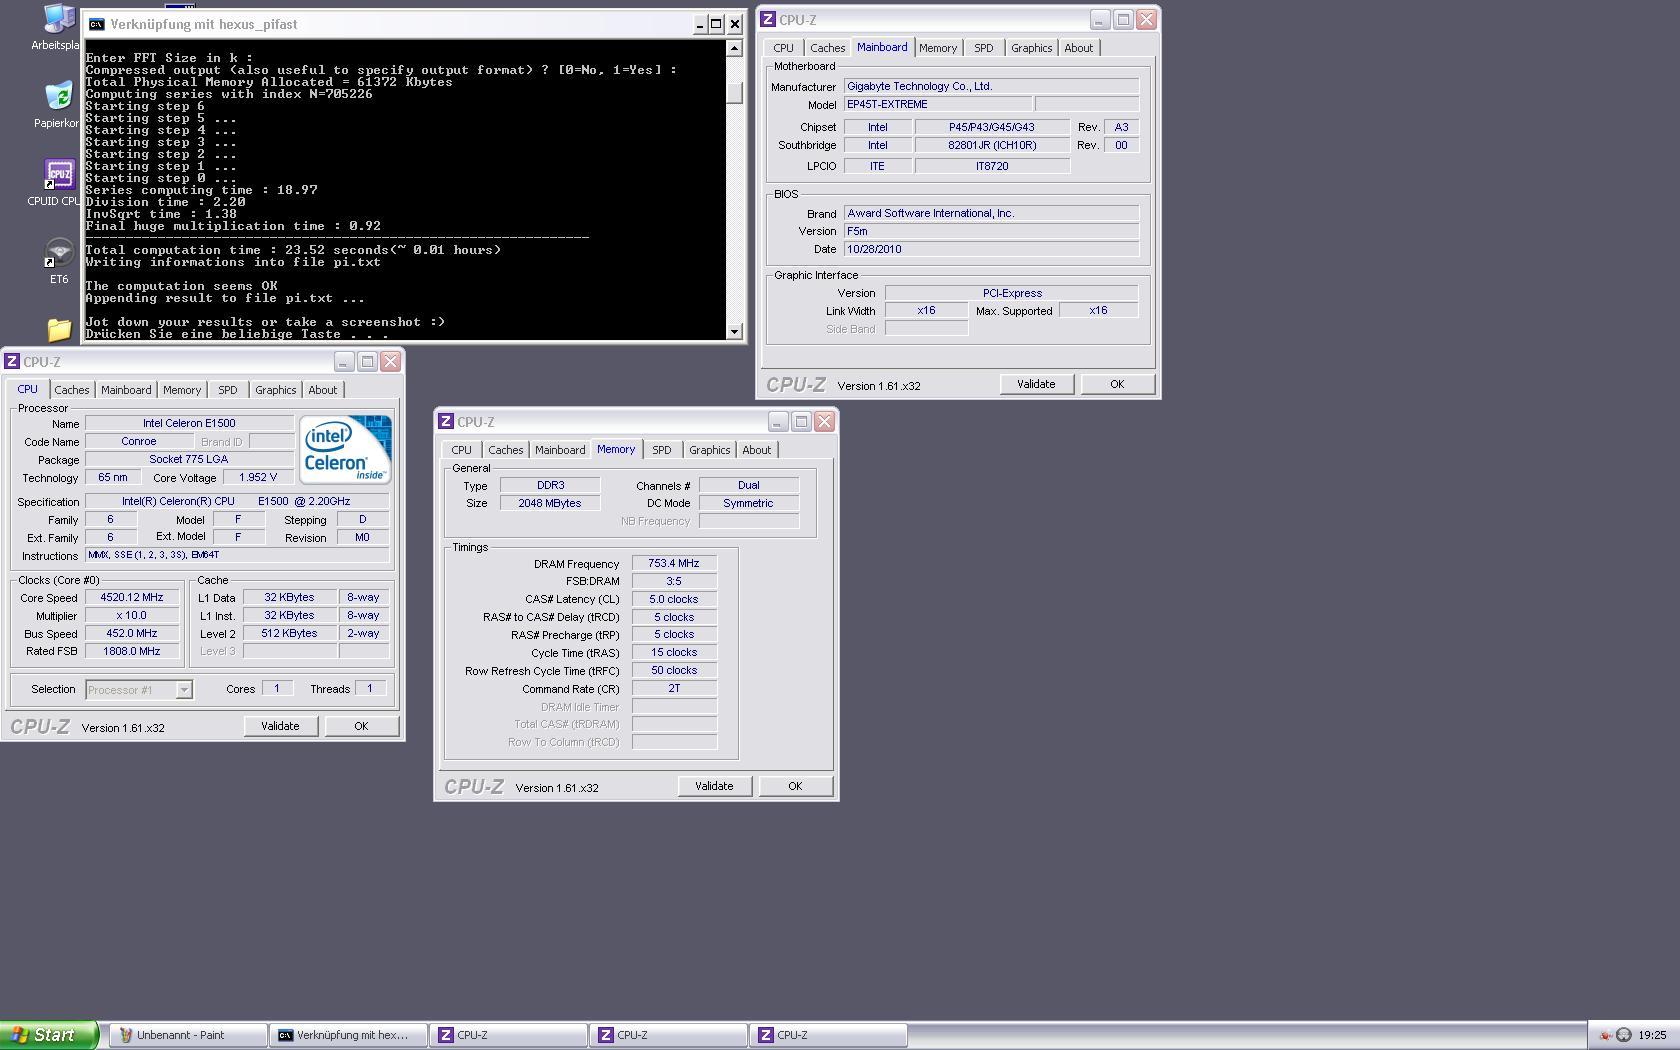The width and height of the screenshot is (1680, 1050).
Task: Select the tRFC 50 clocks value
Action: tap(674, 670)
